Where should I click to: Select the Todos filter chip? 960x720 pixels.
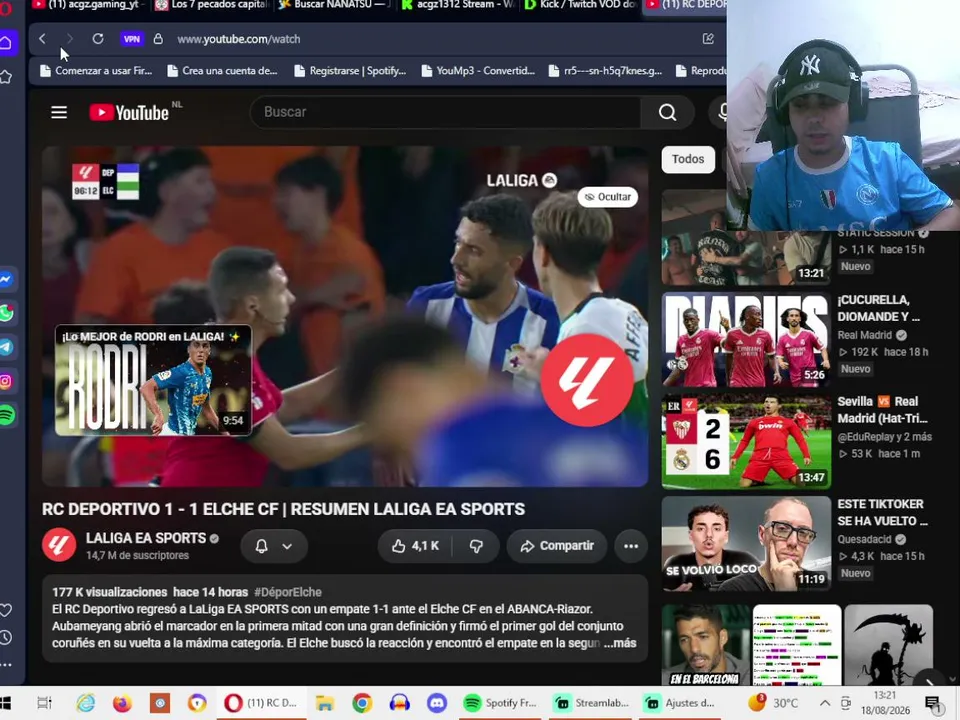coord(688,159)
